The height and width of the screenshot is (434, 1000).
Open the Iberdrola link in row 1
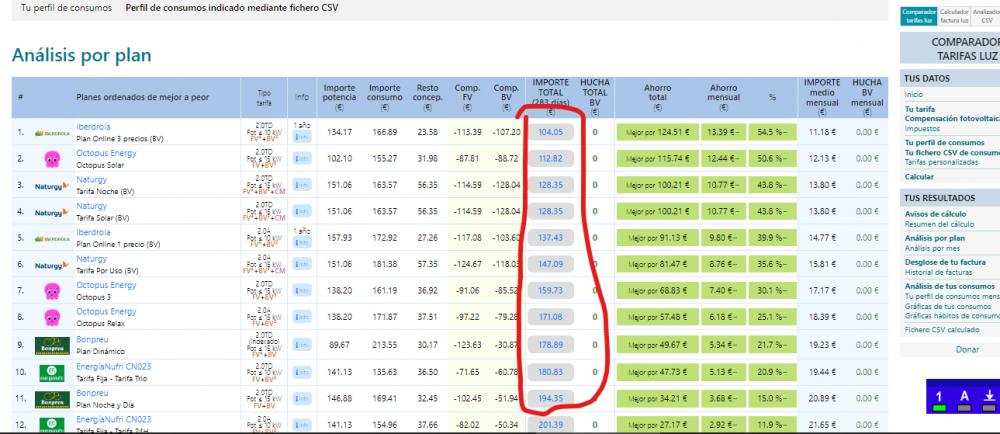coord(93,127)
